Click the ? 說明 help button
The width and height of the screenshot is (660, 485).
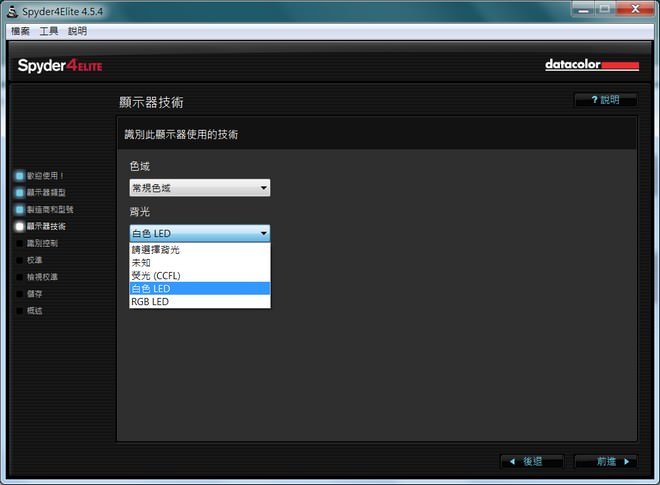(x=605, y=100)
